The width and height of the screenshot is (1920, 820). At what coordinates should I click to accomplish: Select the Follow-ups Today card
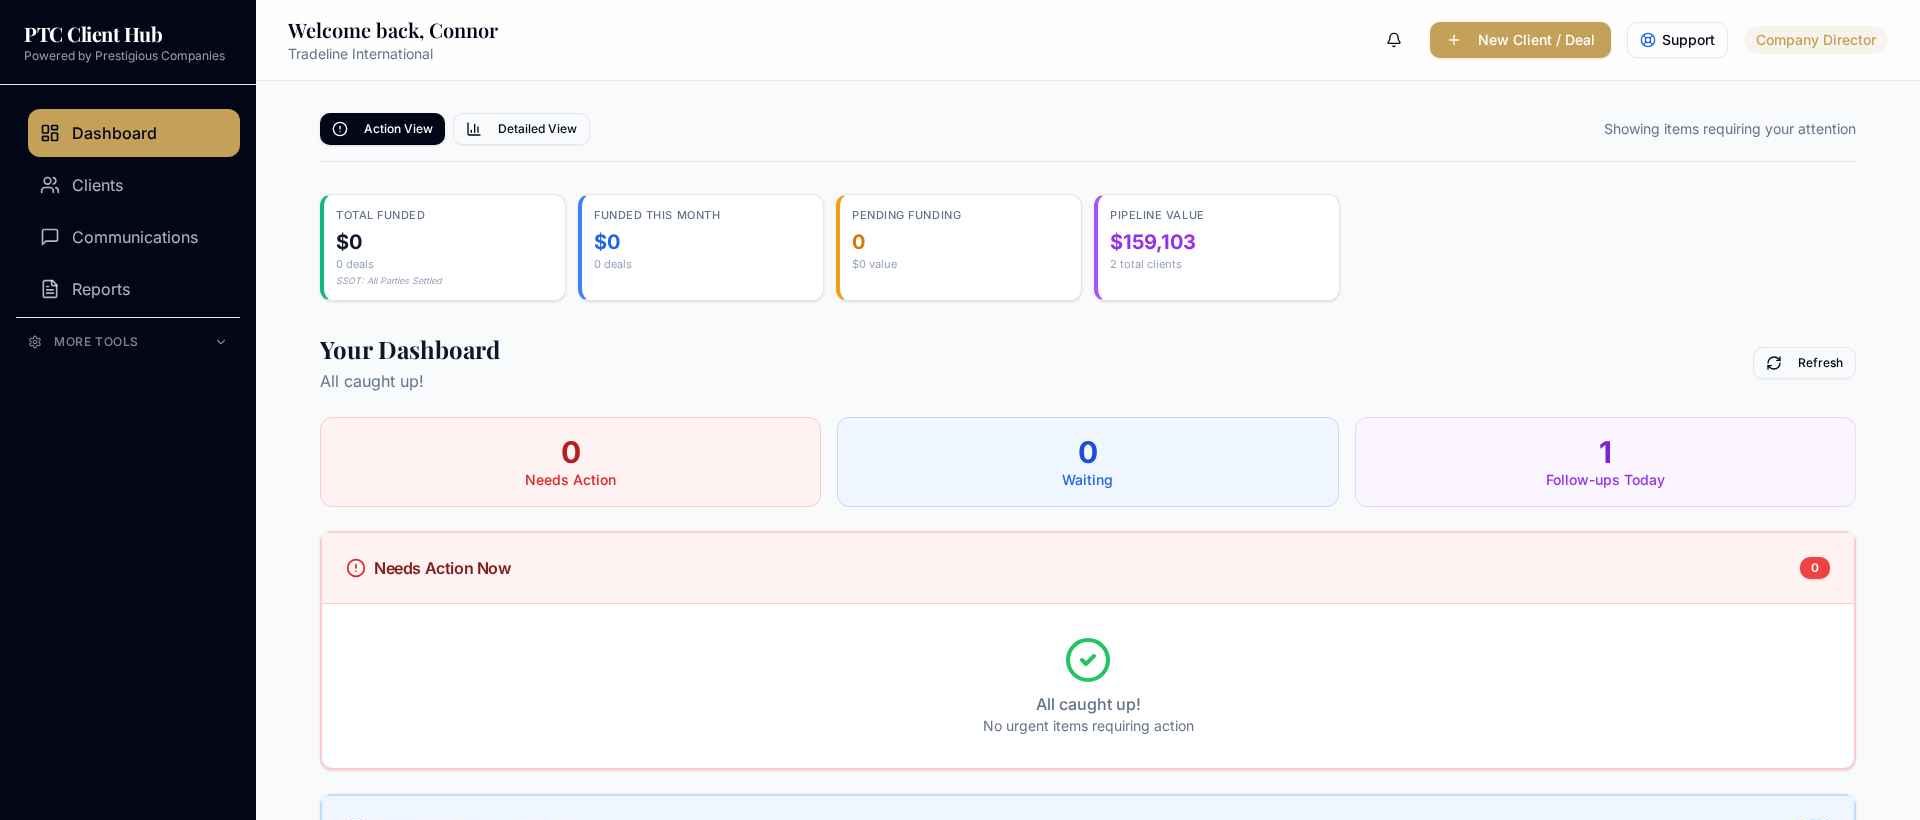(x=1605, y=462)
